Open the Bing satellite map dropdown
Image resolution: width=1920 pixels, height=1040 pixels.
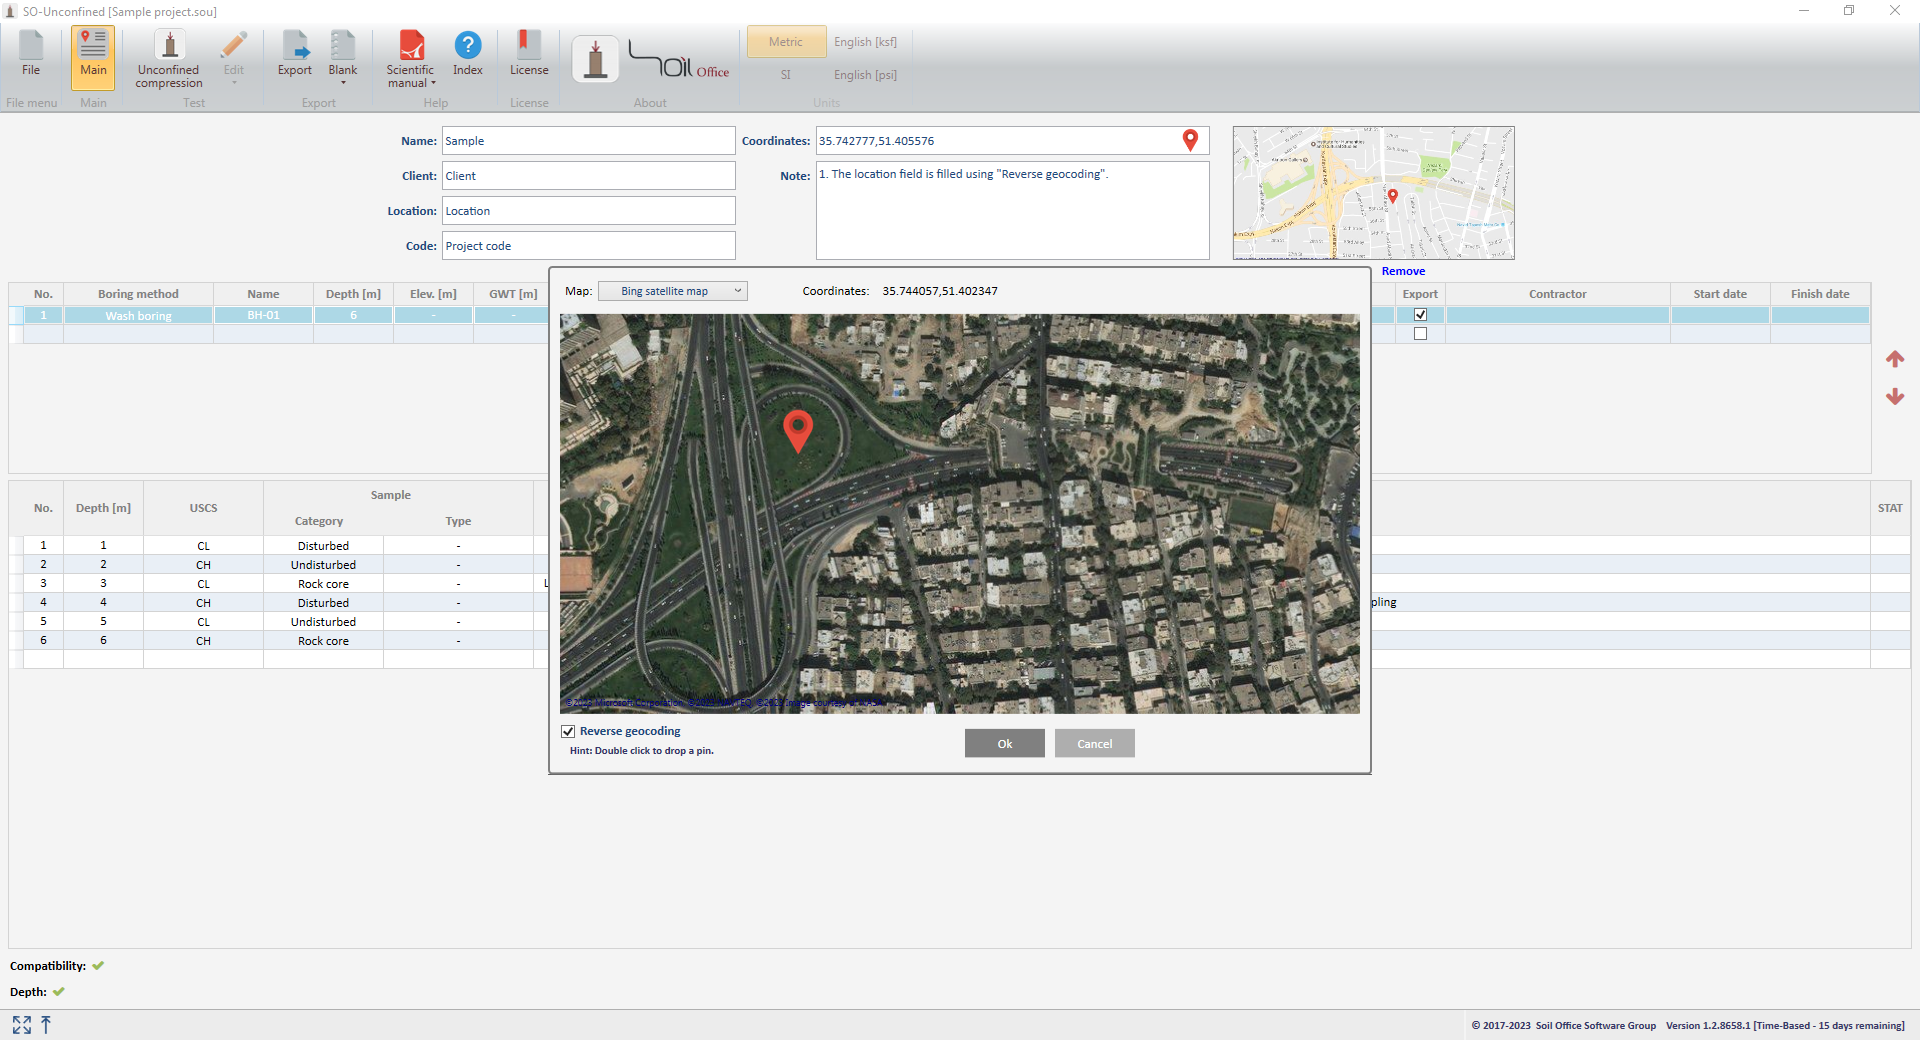[x=672, y=292]
